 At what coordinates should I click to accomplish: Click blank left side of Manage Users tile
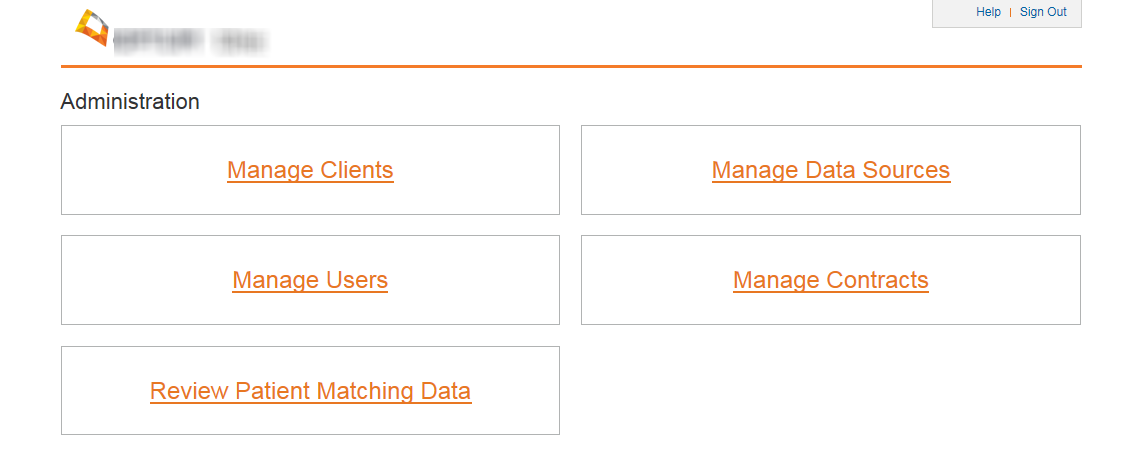pos(130,280)
